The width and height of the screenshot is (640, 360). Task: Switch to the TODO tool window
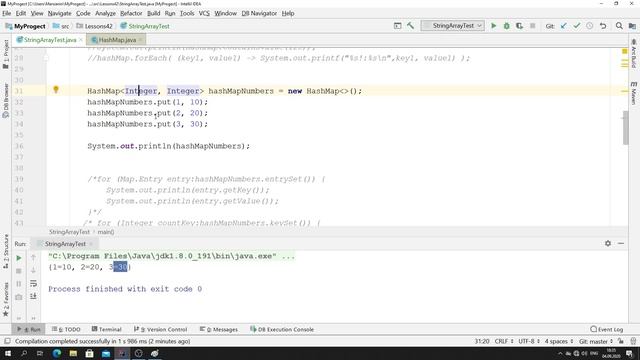pyautogui.click(x=66, y=329)
